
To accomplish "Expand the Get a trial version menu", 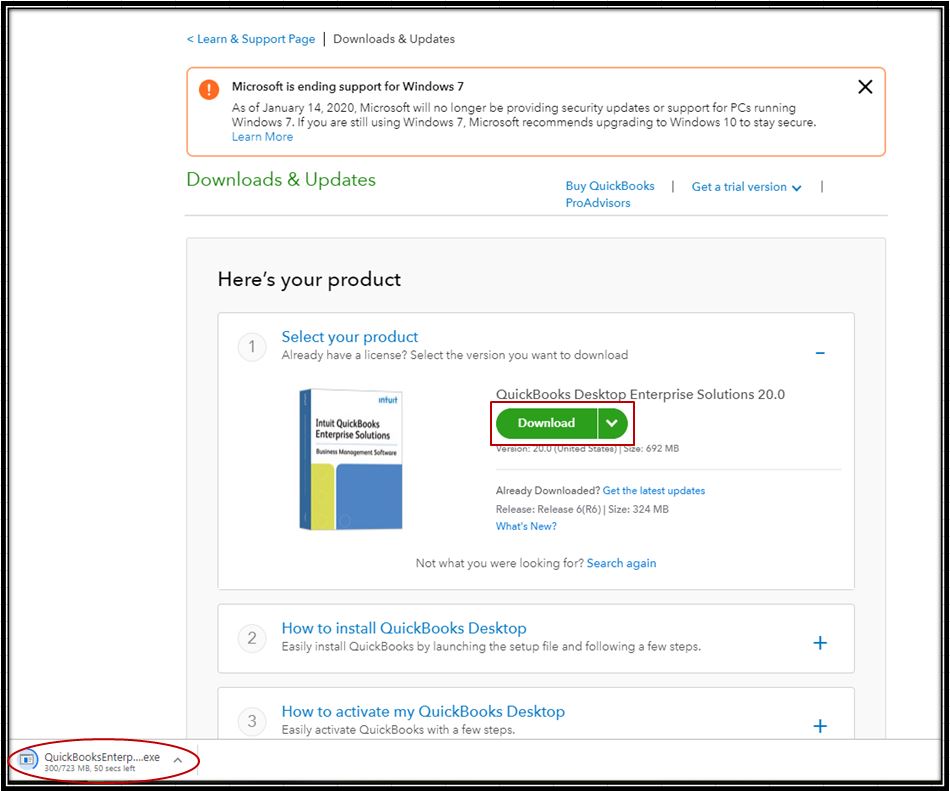I will [x=746, y=187].
